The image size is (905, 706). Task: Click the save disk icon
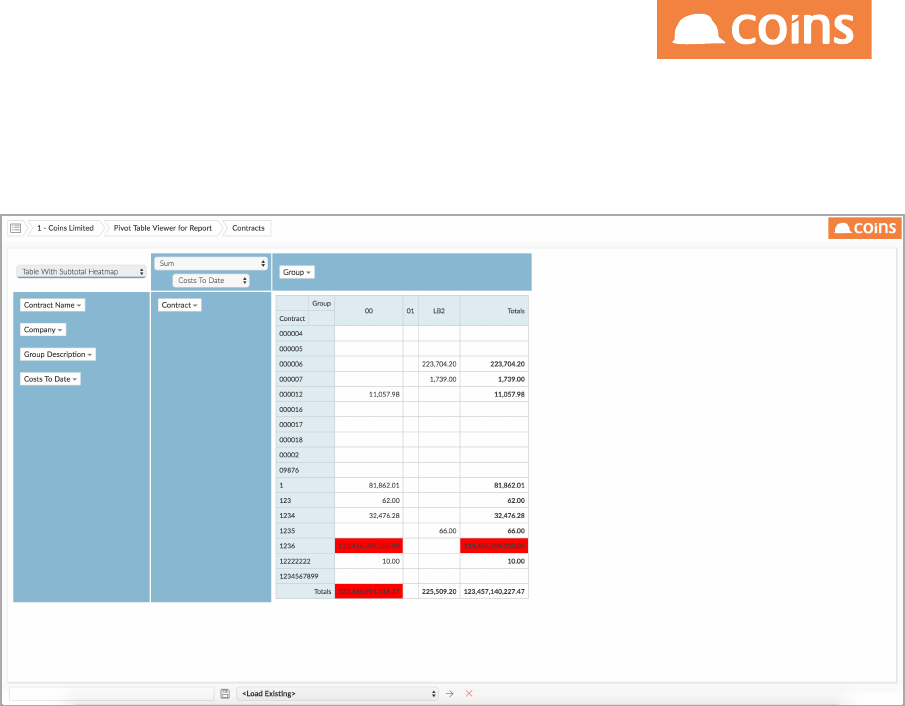point(225,693)
